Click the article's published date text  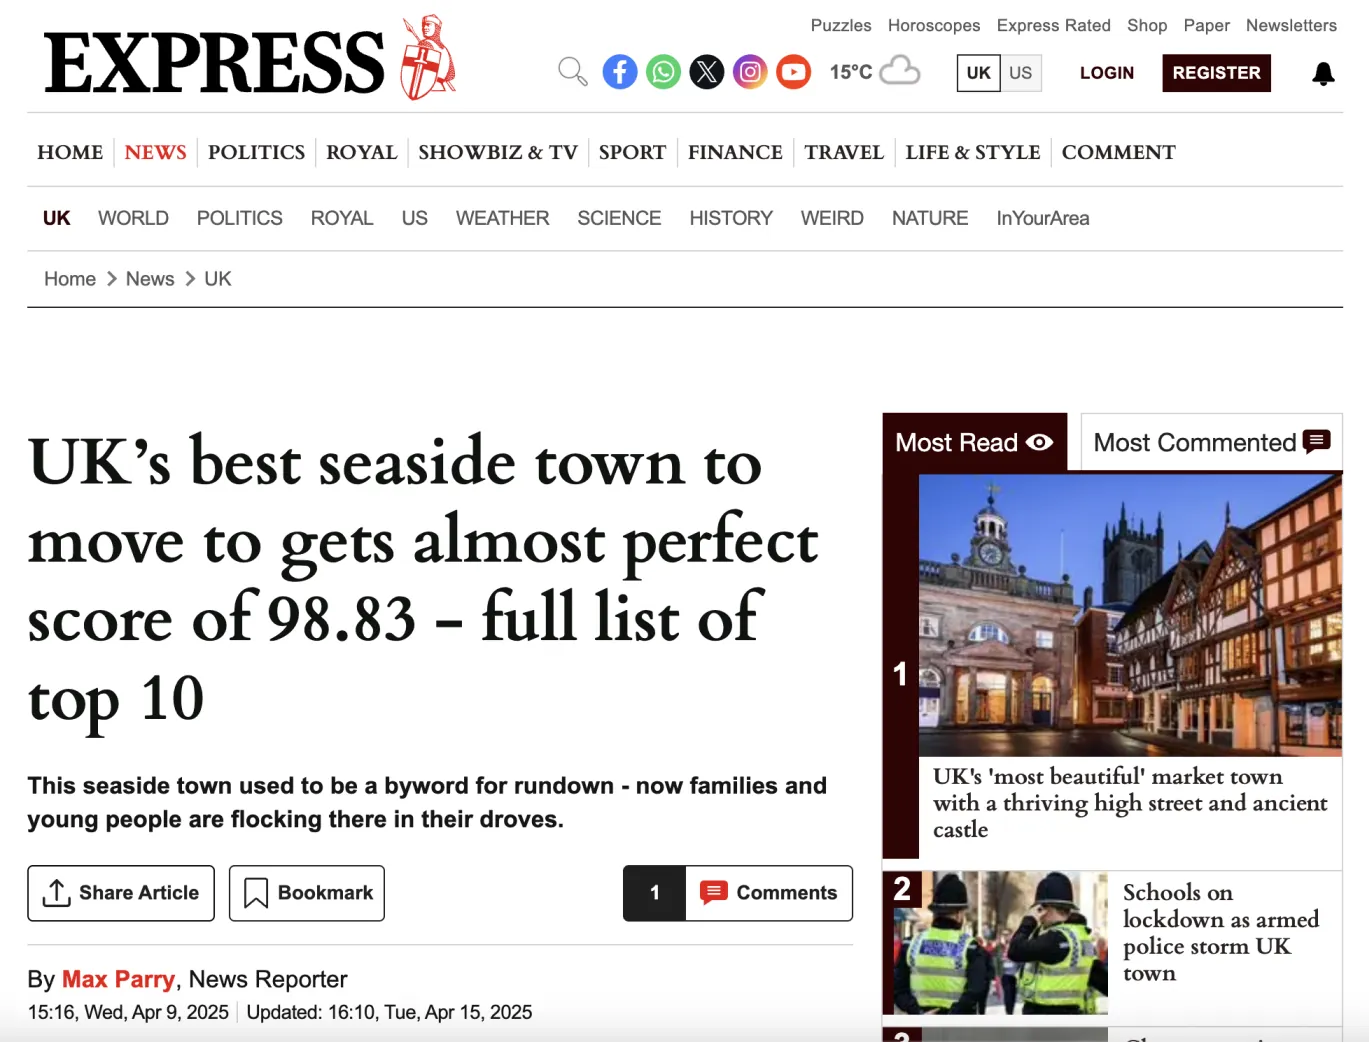coord(128,1012)
